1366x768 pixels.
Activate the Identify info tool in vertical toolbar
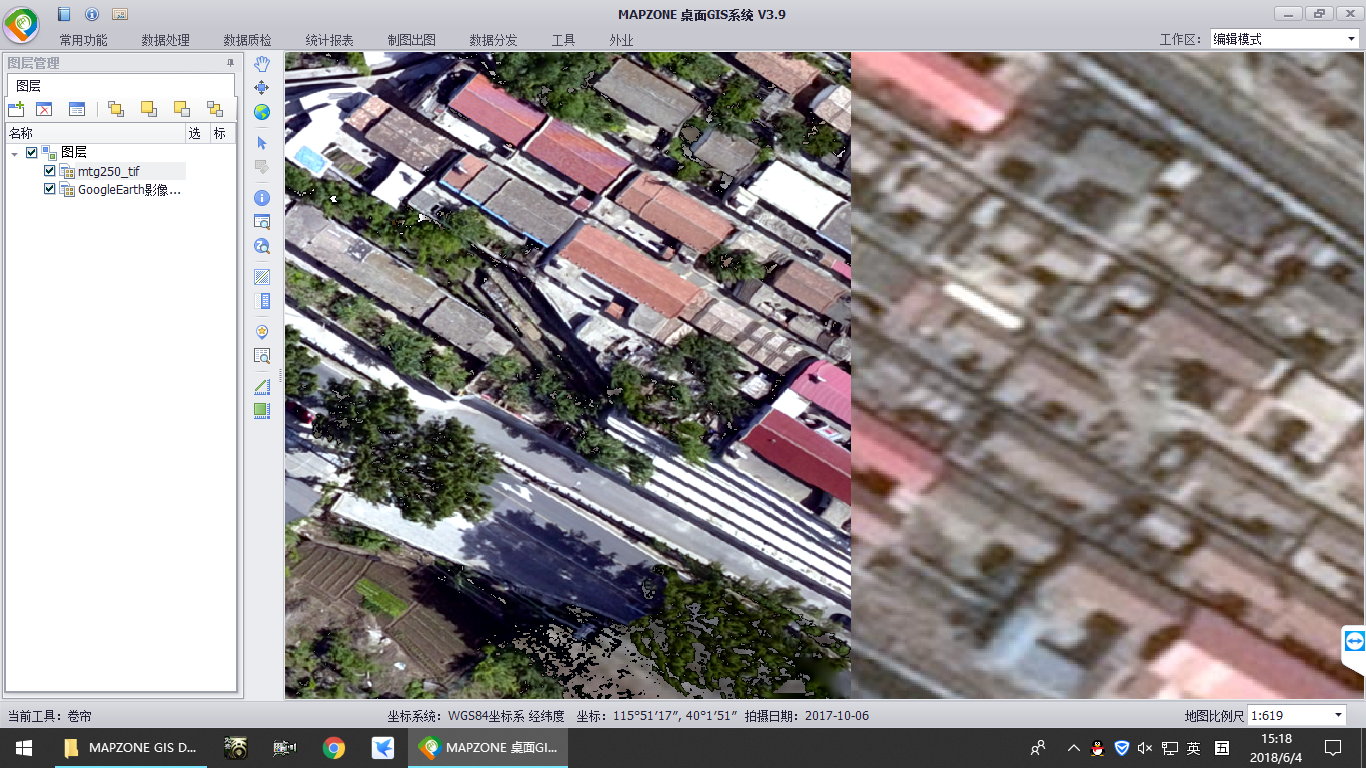262,198
